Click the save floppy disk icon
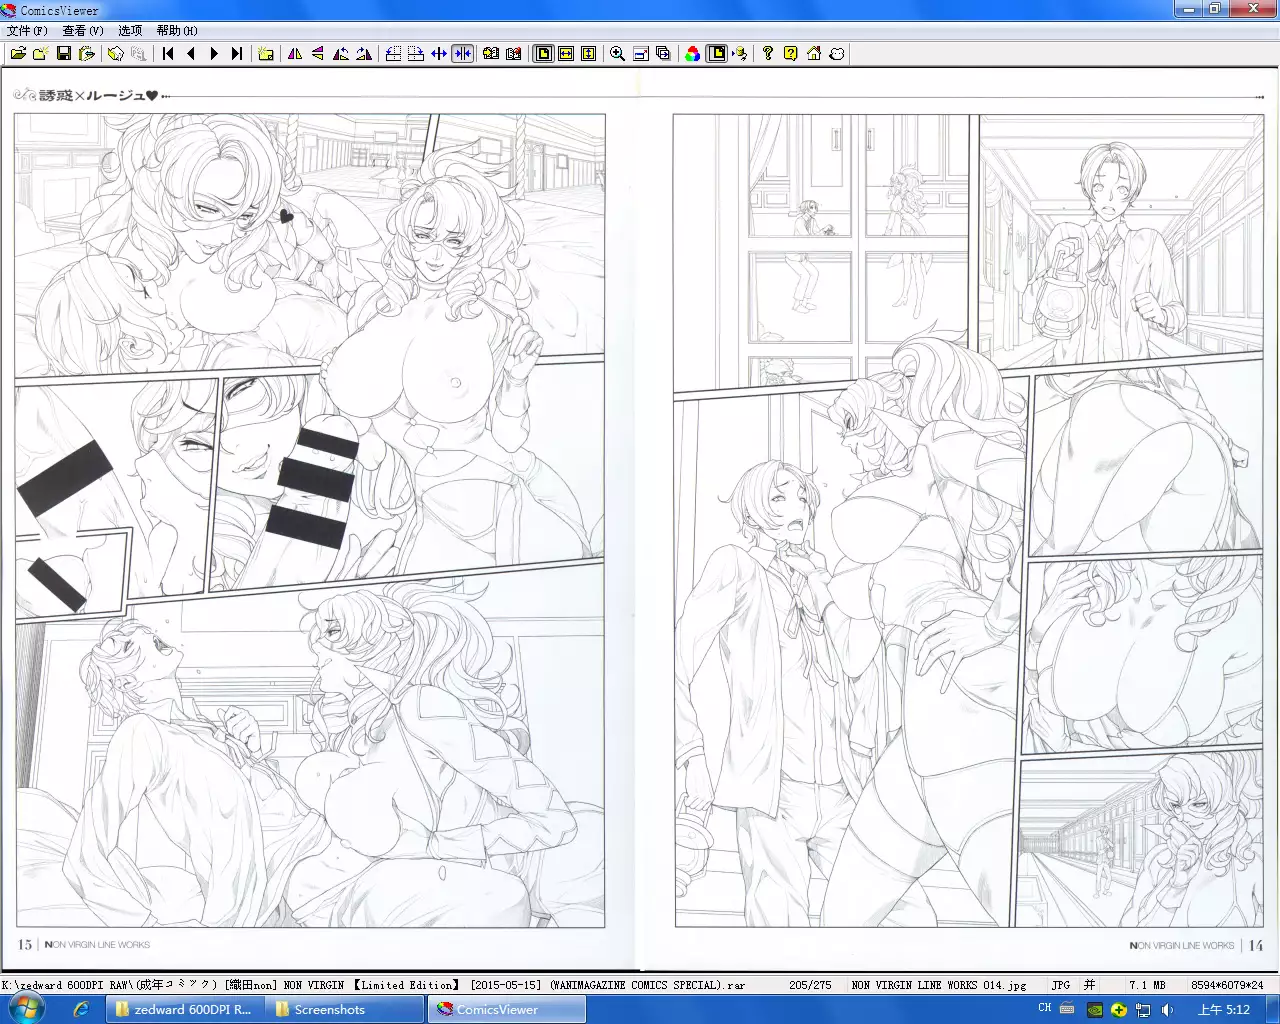Screen dimensions: 1280x1024 (64, 54)
